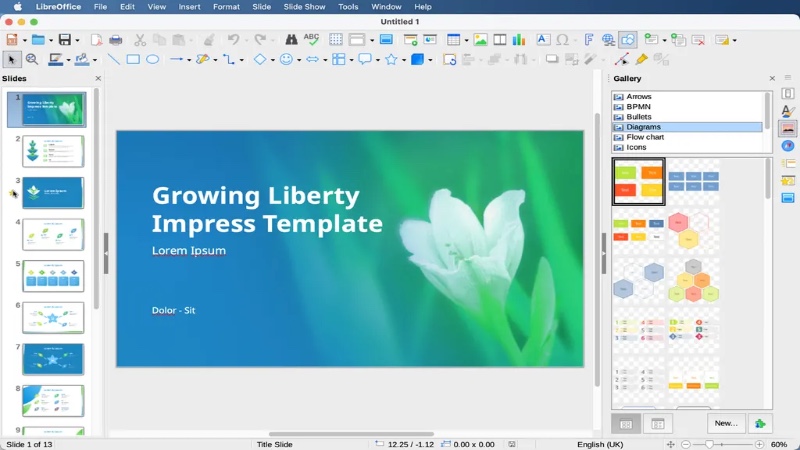The height and width of the screenshot is (450, 800).
Task: Click the Insert Image toolbar icon
Action: [x=480, y=40]
